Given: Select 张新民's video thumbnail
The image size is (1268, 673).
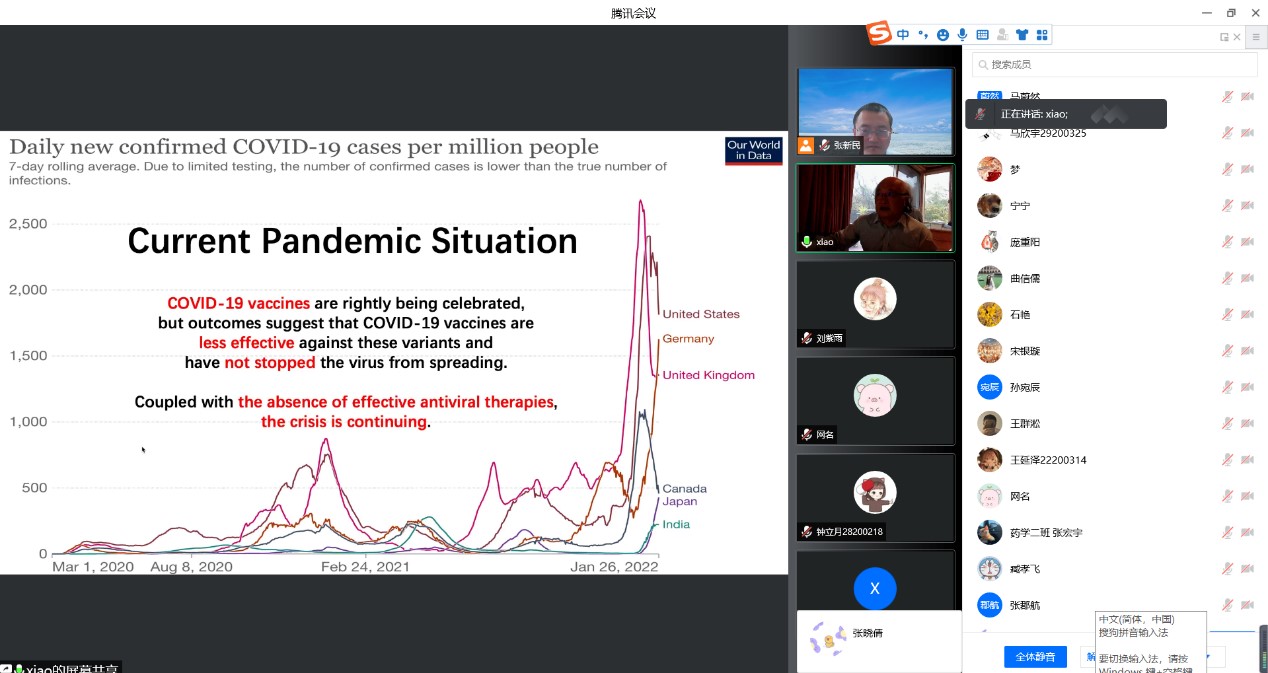Looking at the screenshot, I should 875,111.
